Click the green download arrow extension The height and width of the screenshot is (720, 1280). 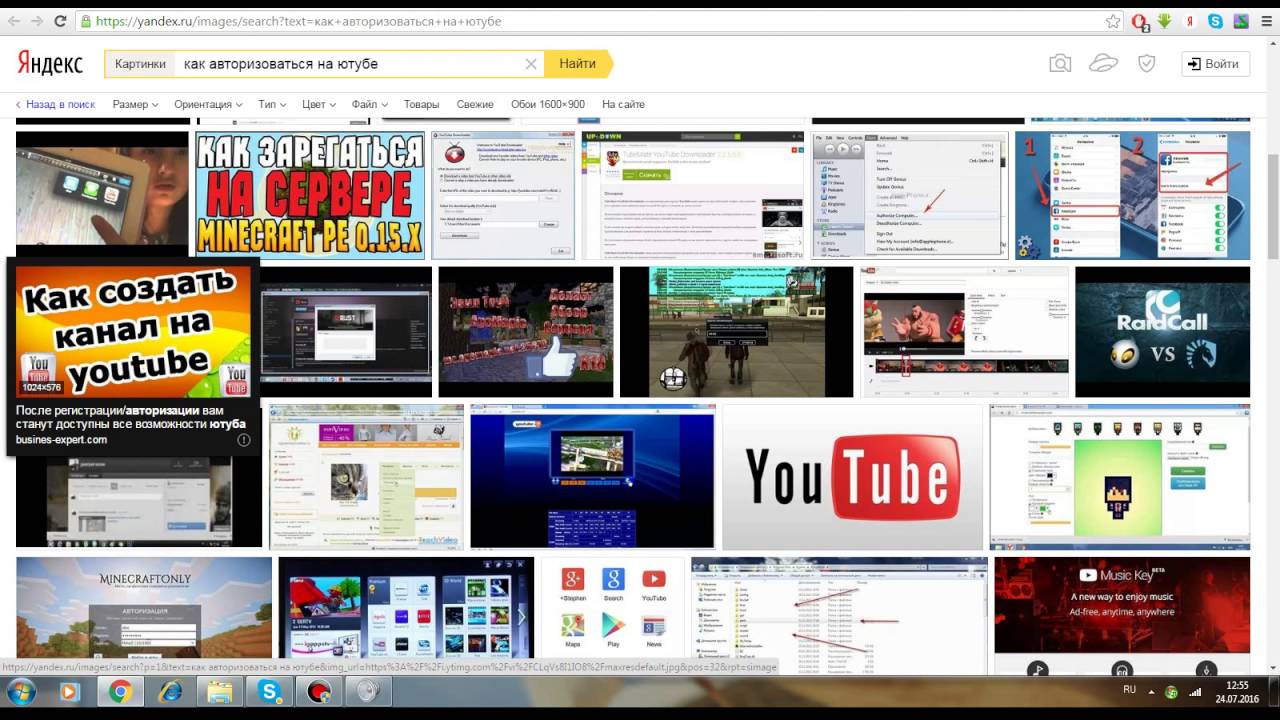1164,21
